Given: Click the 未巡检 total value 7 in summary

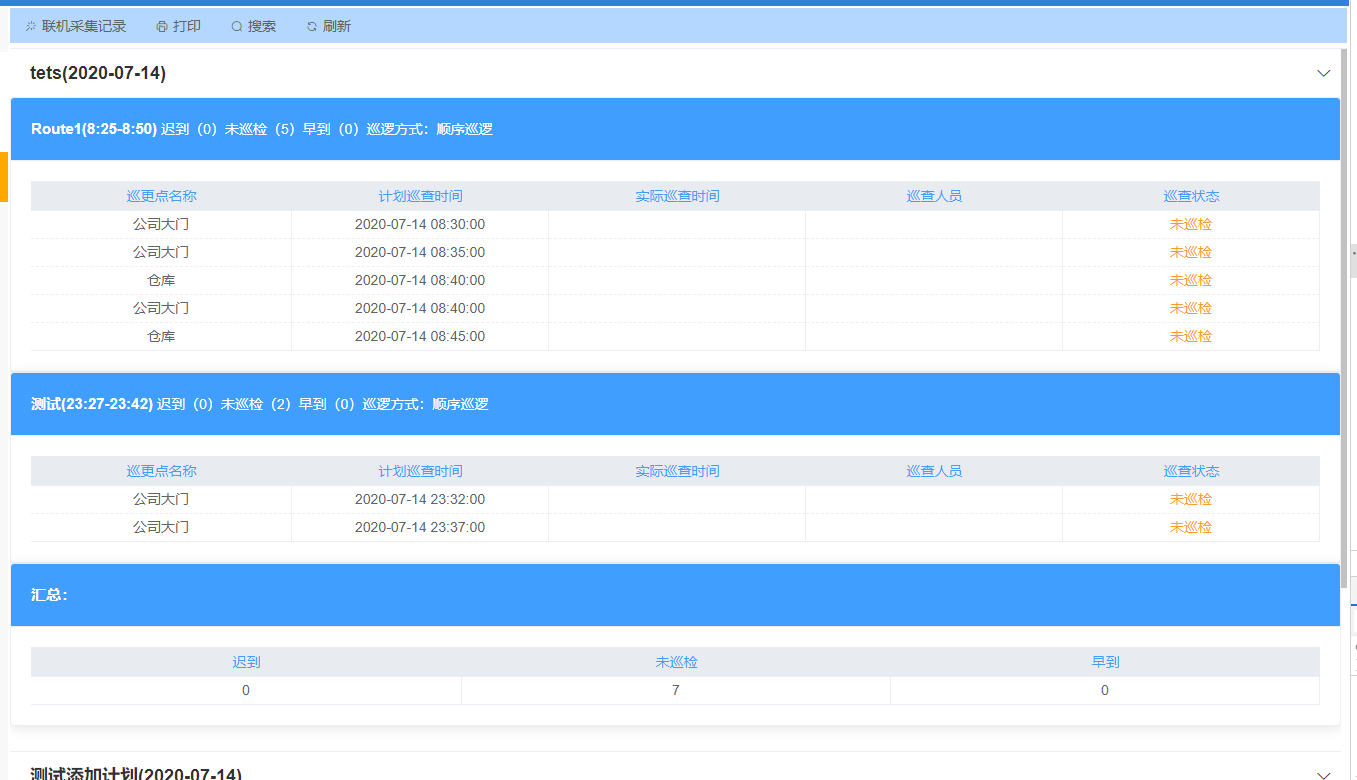Looking at the screenshot, I should pos(676,690).
